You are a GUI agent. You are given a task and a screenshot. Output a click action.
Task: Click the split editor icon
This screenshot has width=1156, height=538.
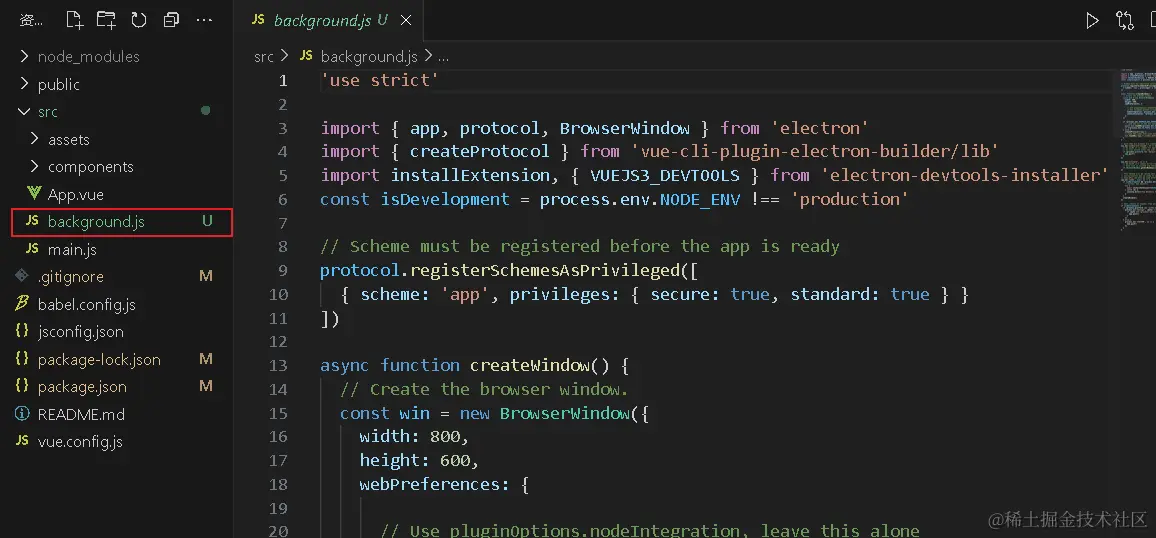(x=1151, y=21)
